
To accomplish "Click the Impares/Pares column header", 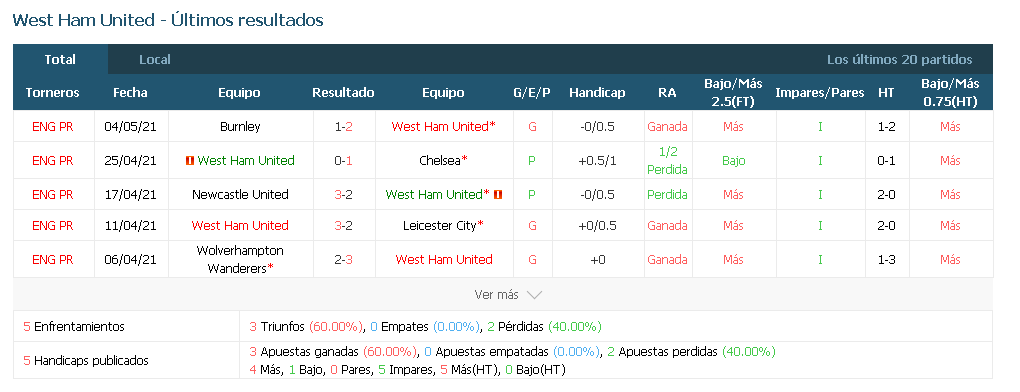I will pos(820,93).
